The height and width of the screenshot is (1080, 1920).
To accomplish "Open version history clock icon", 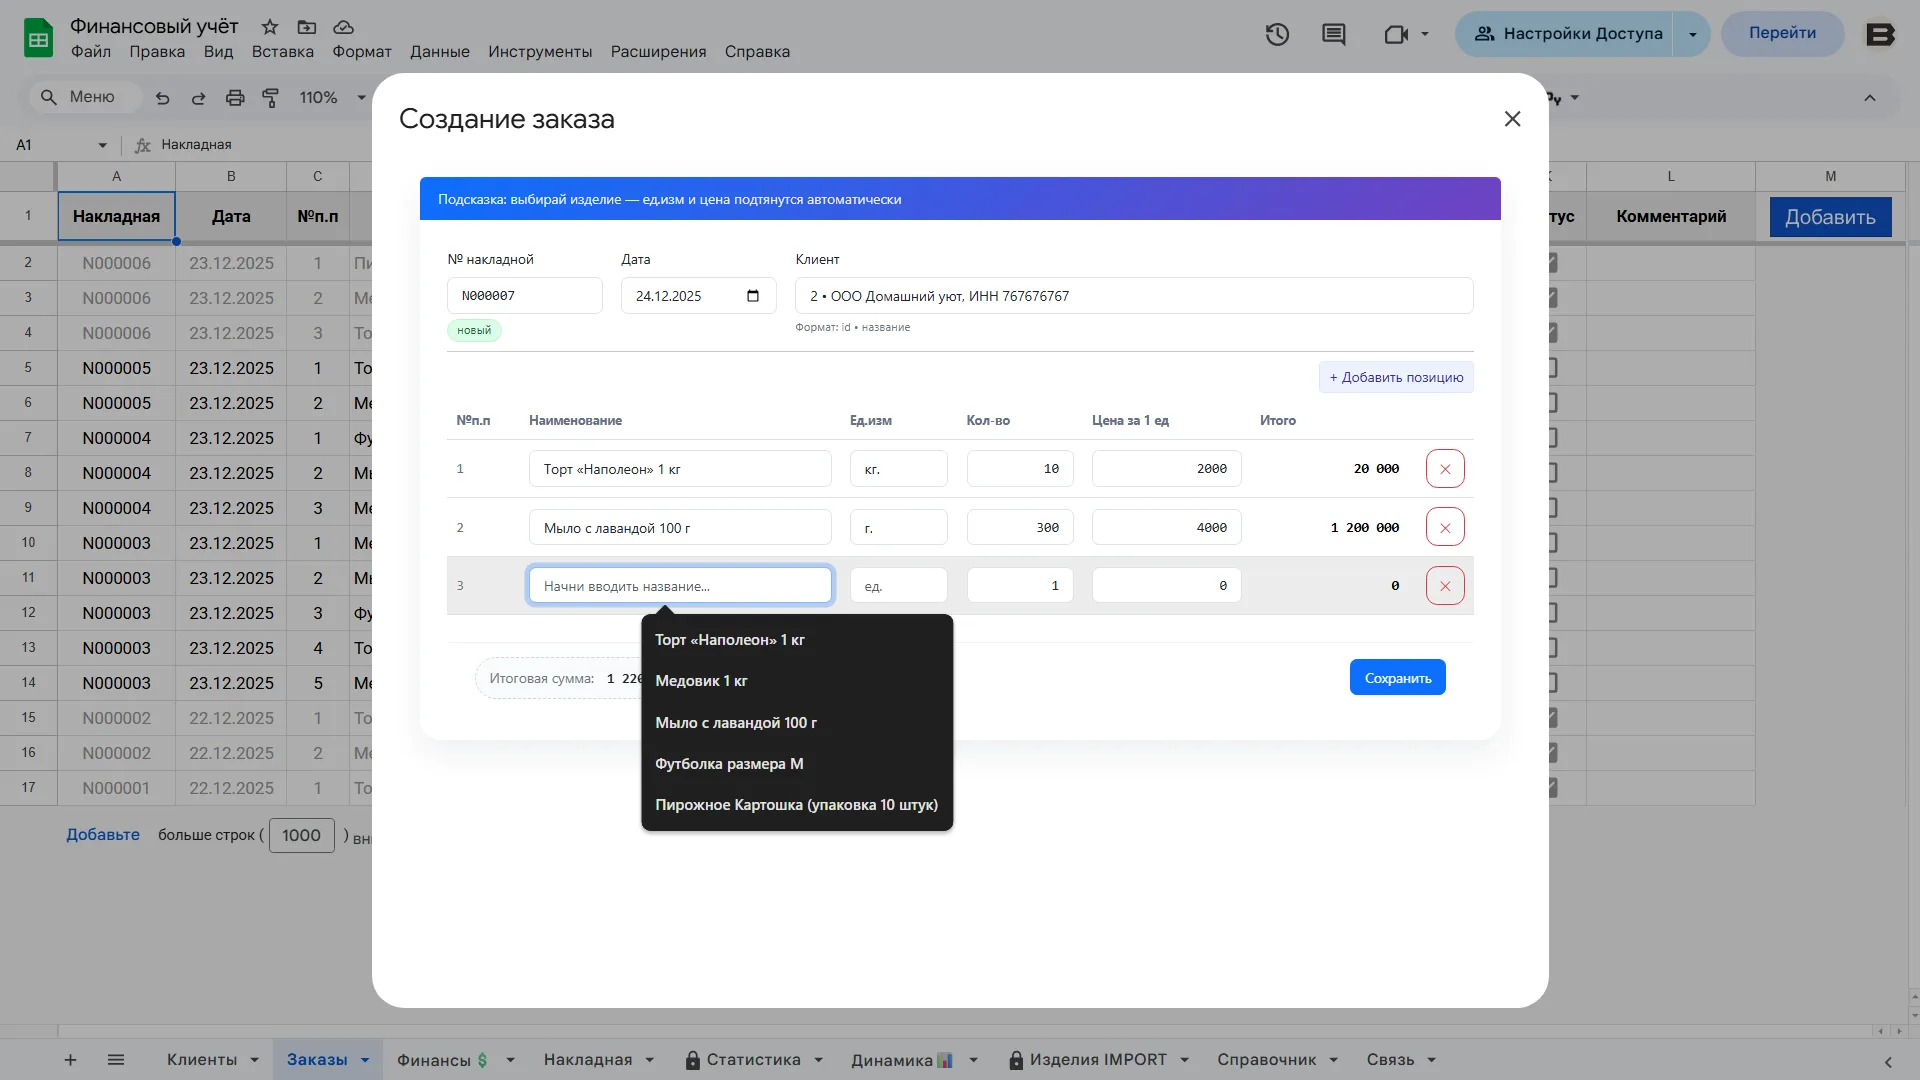I will pyautogui.click(x=1277, y=35).
